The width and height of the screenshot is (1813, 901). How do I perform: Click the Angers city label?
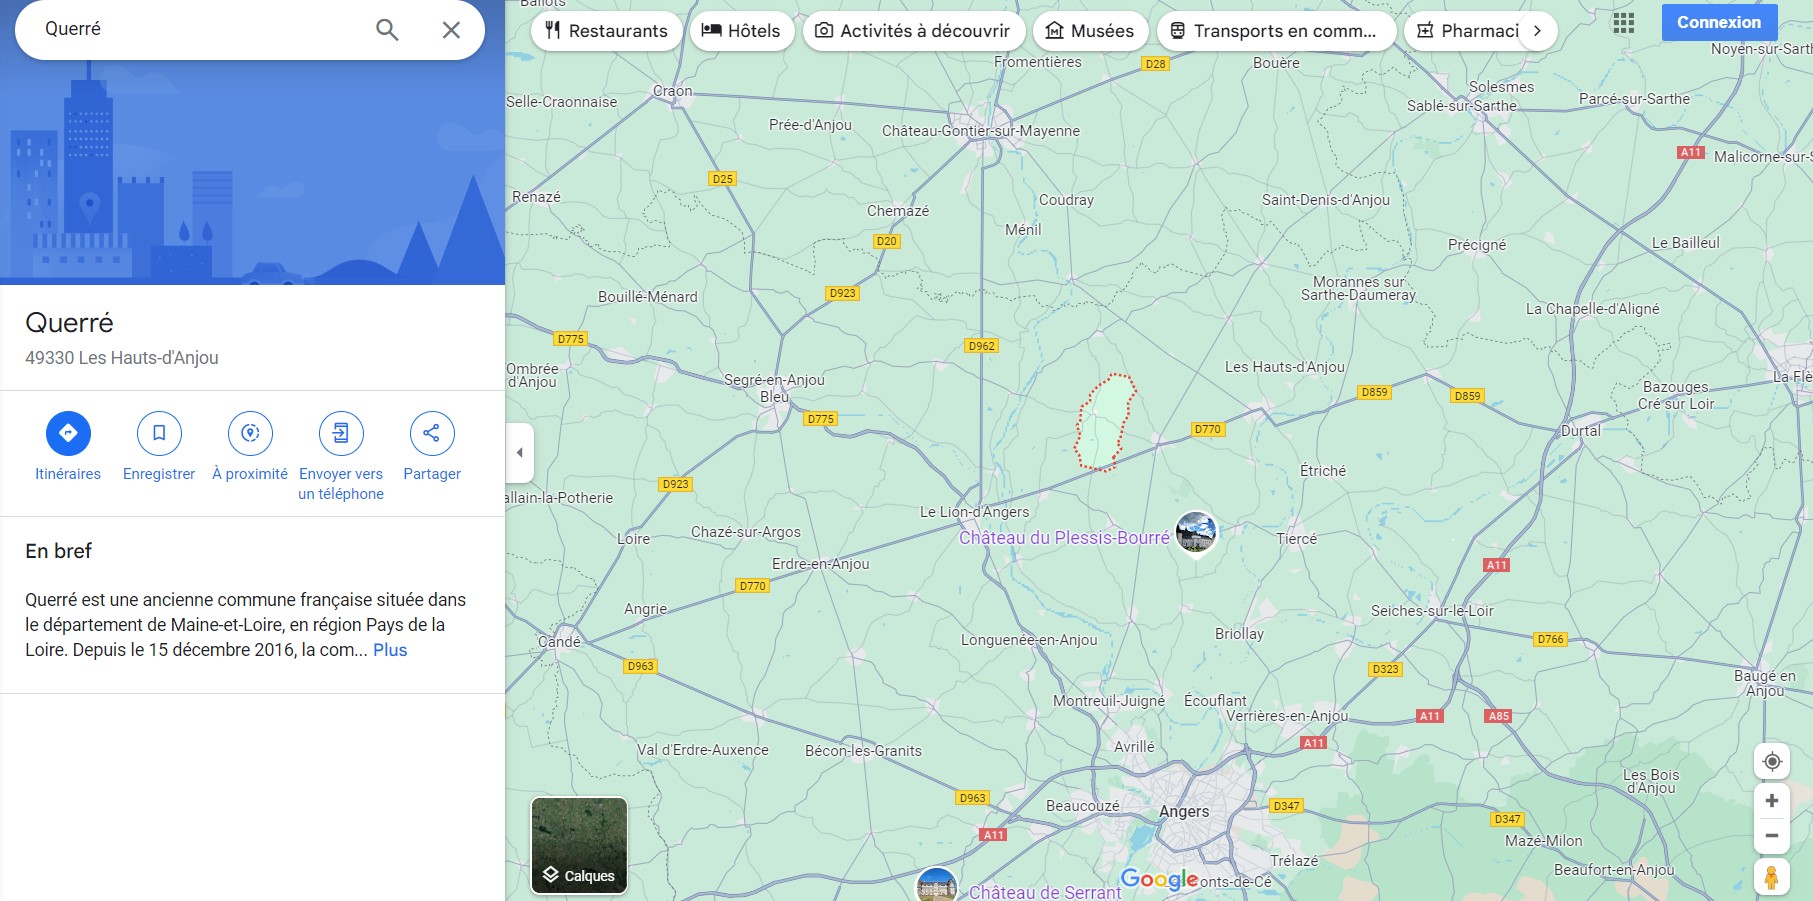click(1184, 812)
